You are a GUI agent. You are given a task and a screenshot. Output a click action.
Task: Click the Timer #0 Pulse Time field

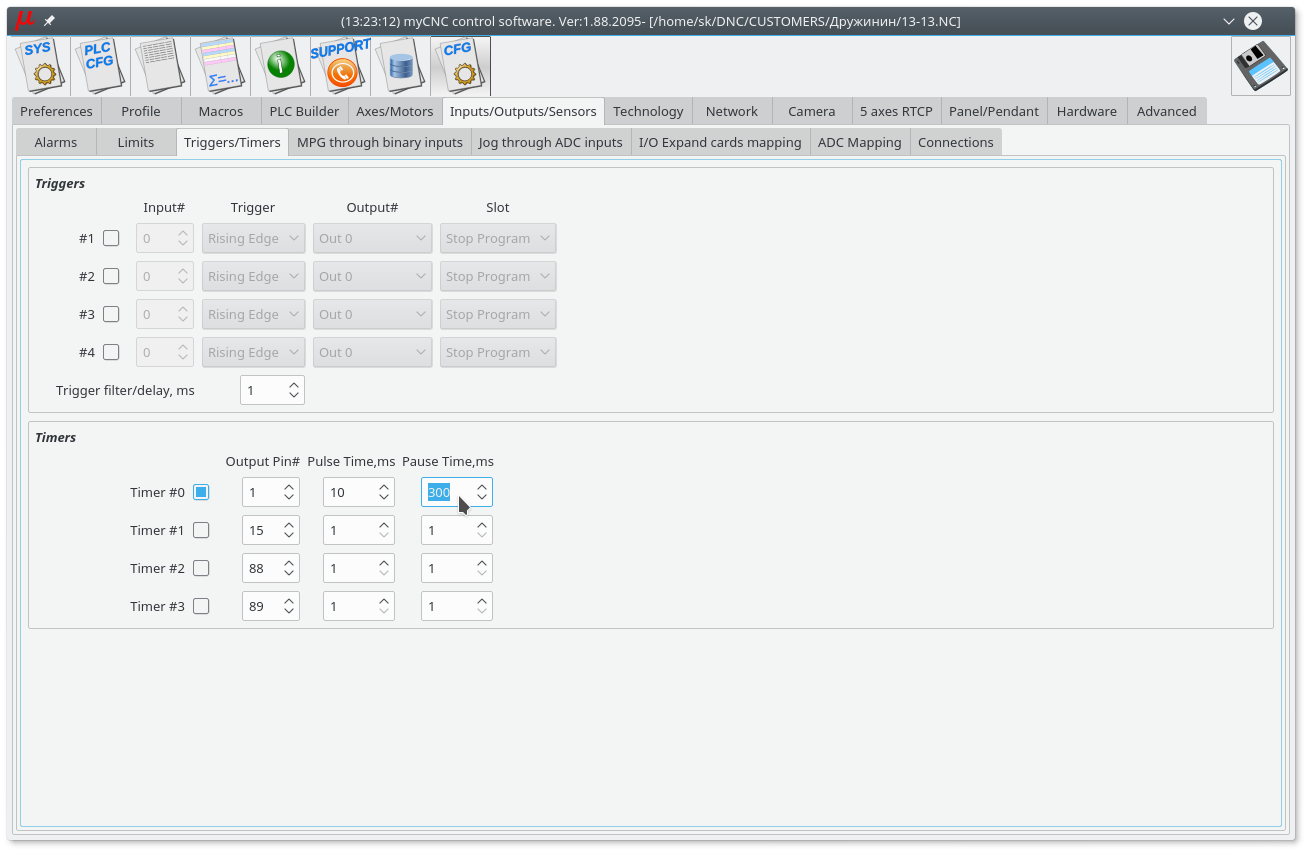coord(359,492)
